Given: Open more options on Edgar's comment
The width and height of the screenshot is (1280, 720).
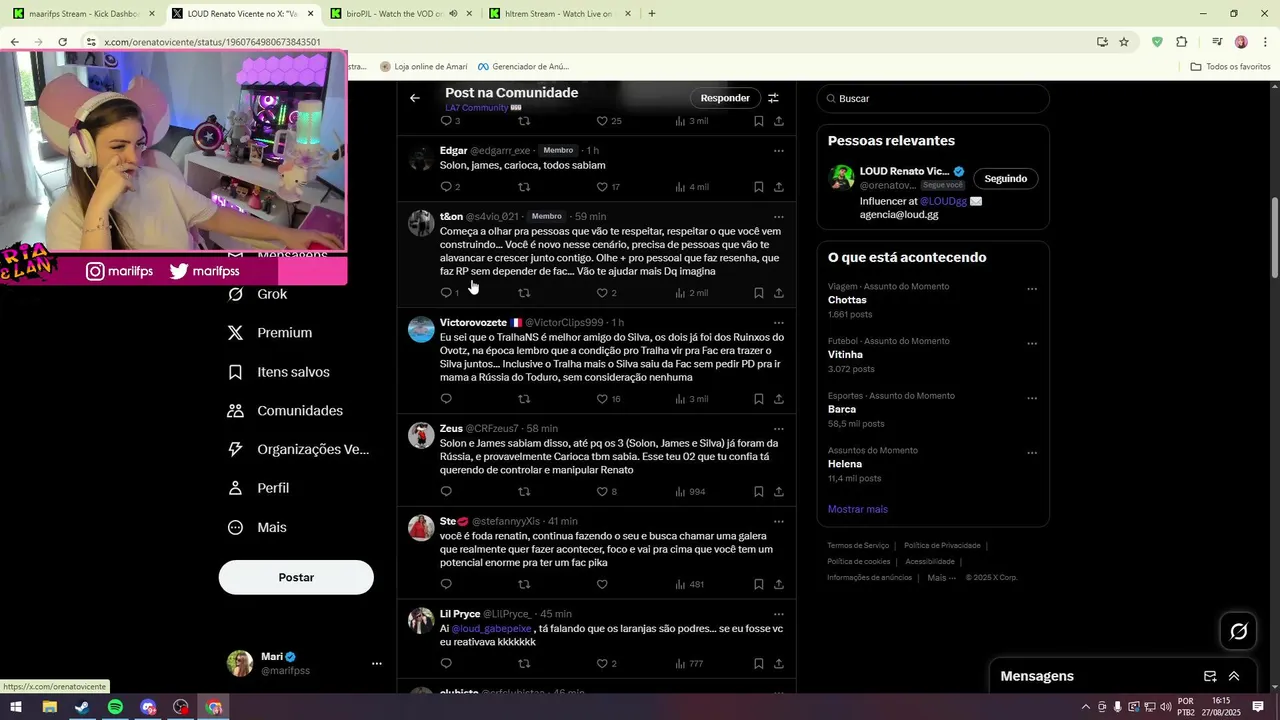Looking at the screenshot, I should 779,151.
